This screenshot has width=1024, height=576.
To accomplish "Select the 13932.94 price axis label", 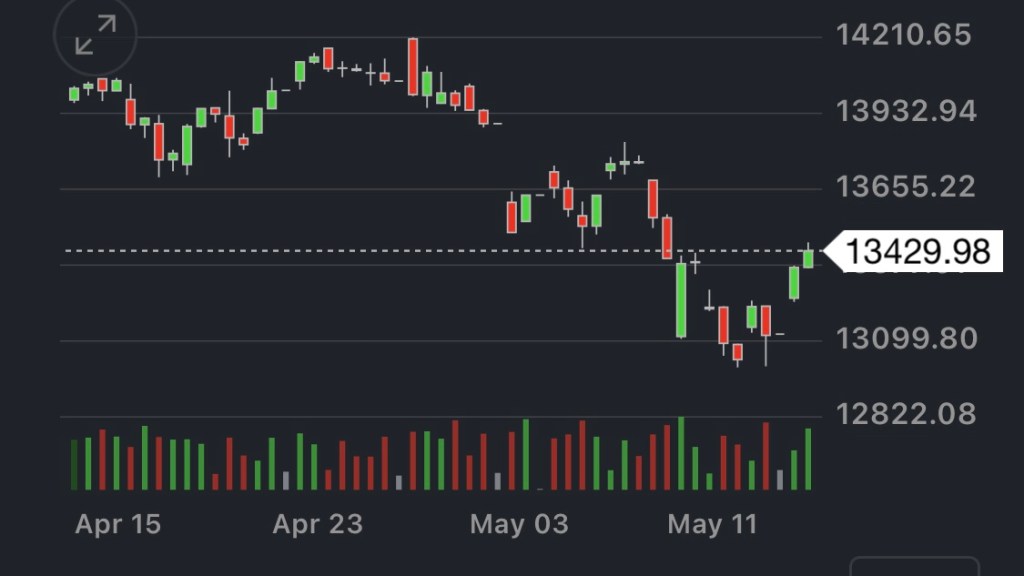I will pyautogui.click(x=906, y=111).
